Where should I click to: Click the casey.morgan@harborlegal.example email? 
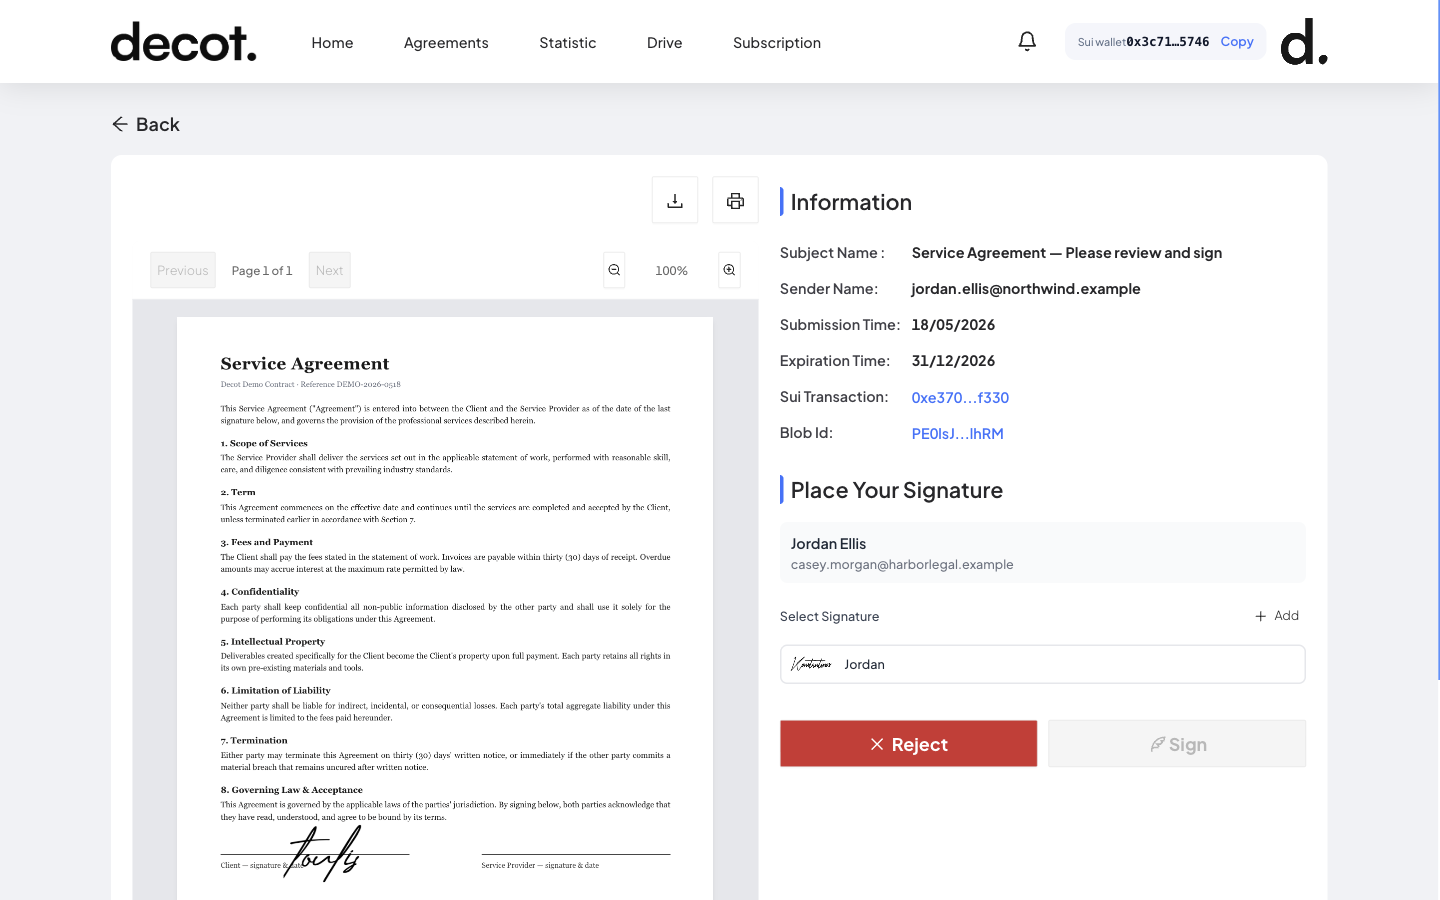point(902,565)
